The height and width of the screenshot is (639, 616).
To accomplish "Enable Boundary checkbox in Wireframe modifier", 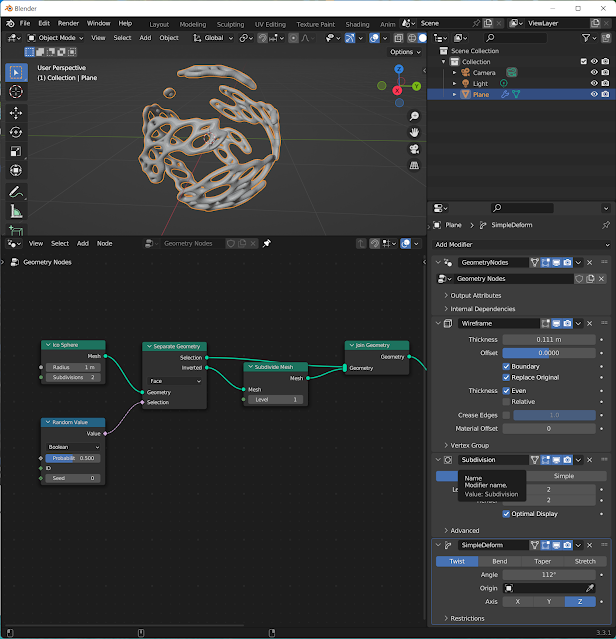I will click(x=506, y=366).
